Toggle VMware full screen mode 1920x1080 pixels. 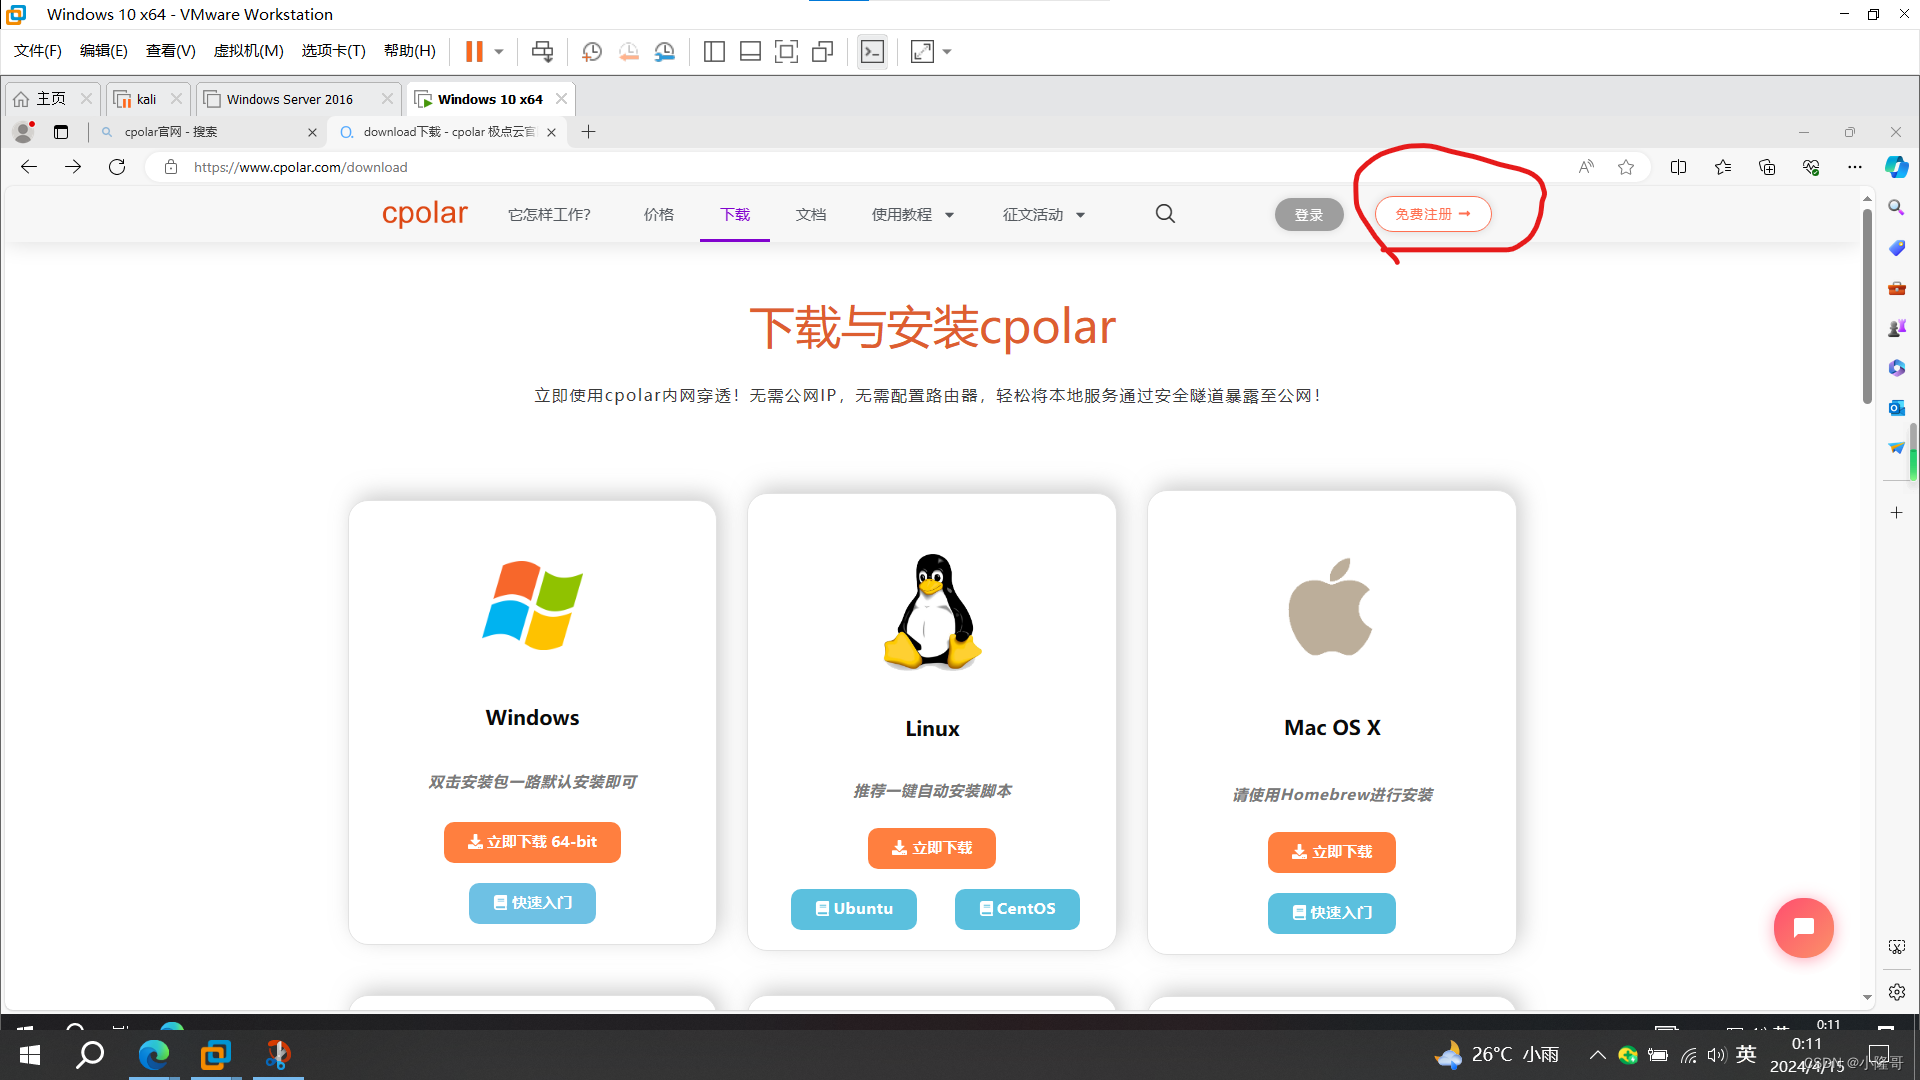point(786,51)
